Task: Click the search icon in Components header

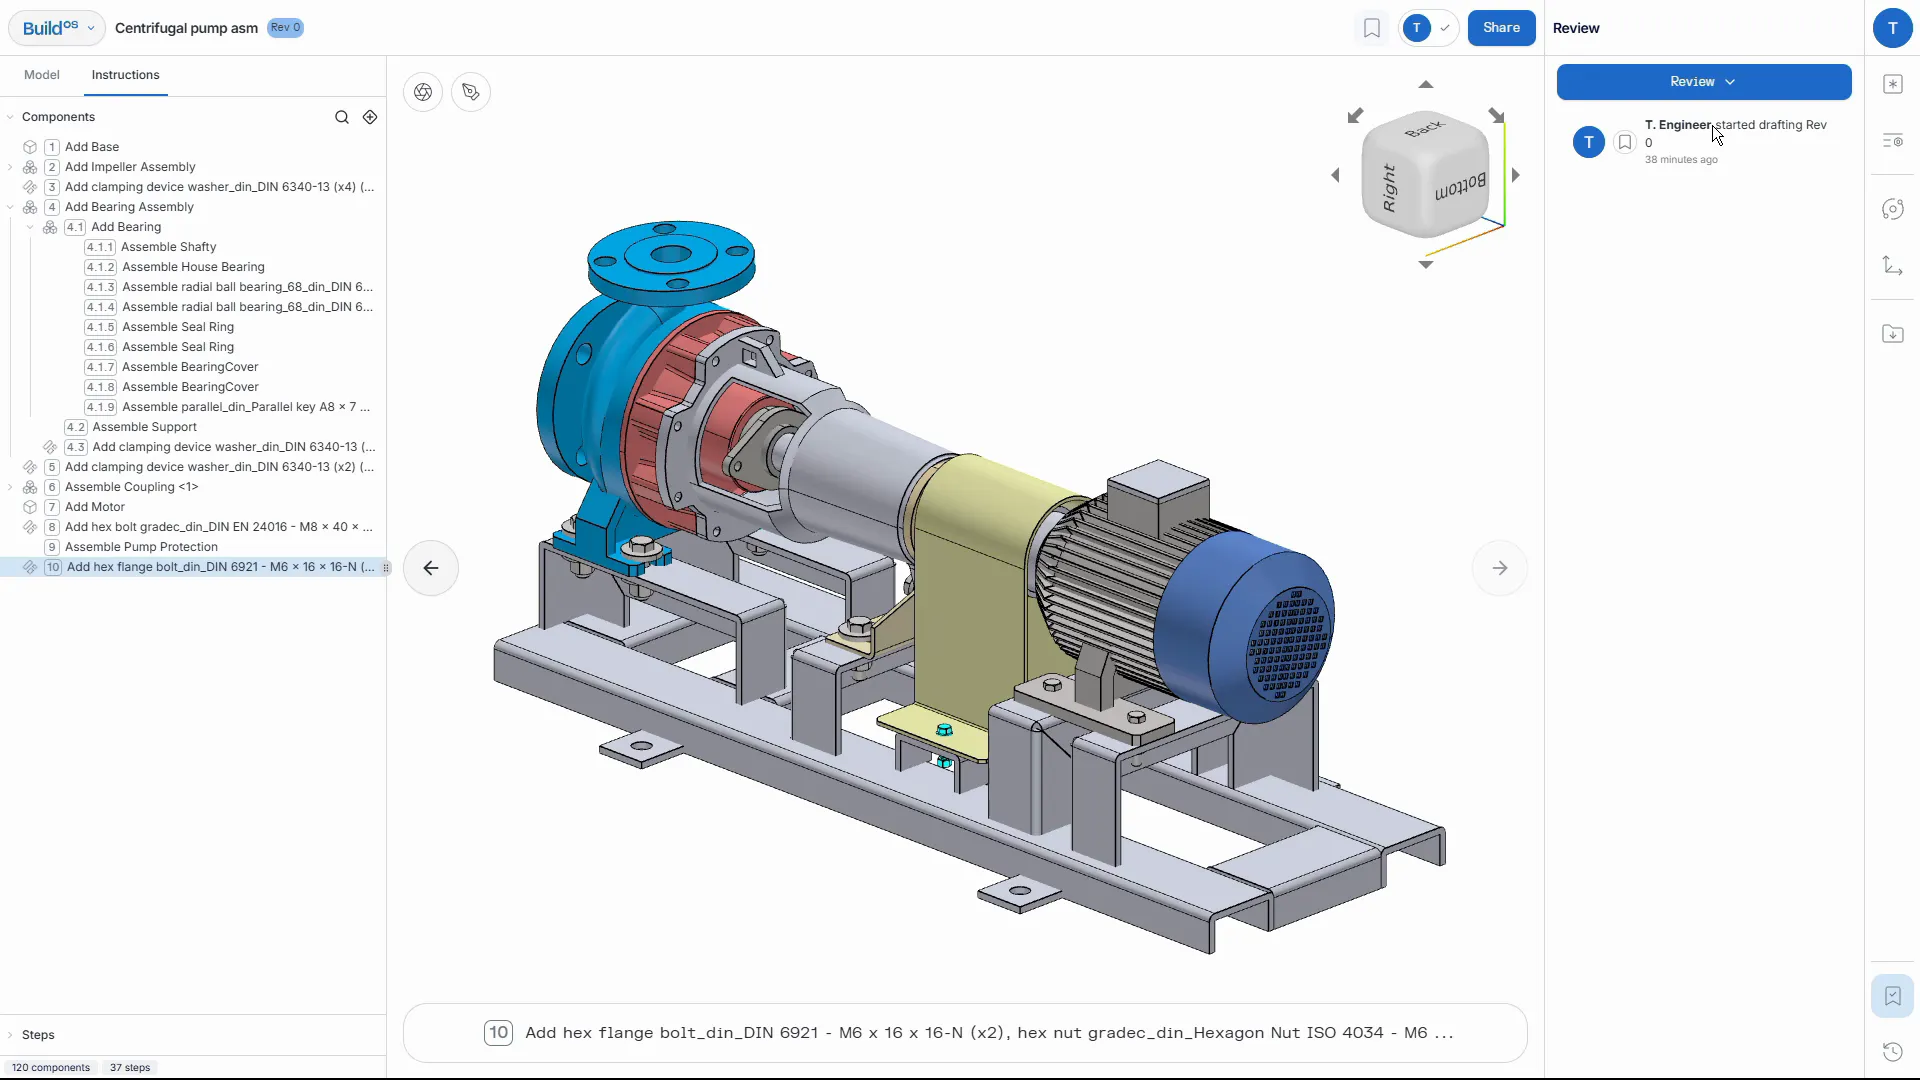Action: point(342,117)
